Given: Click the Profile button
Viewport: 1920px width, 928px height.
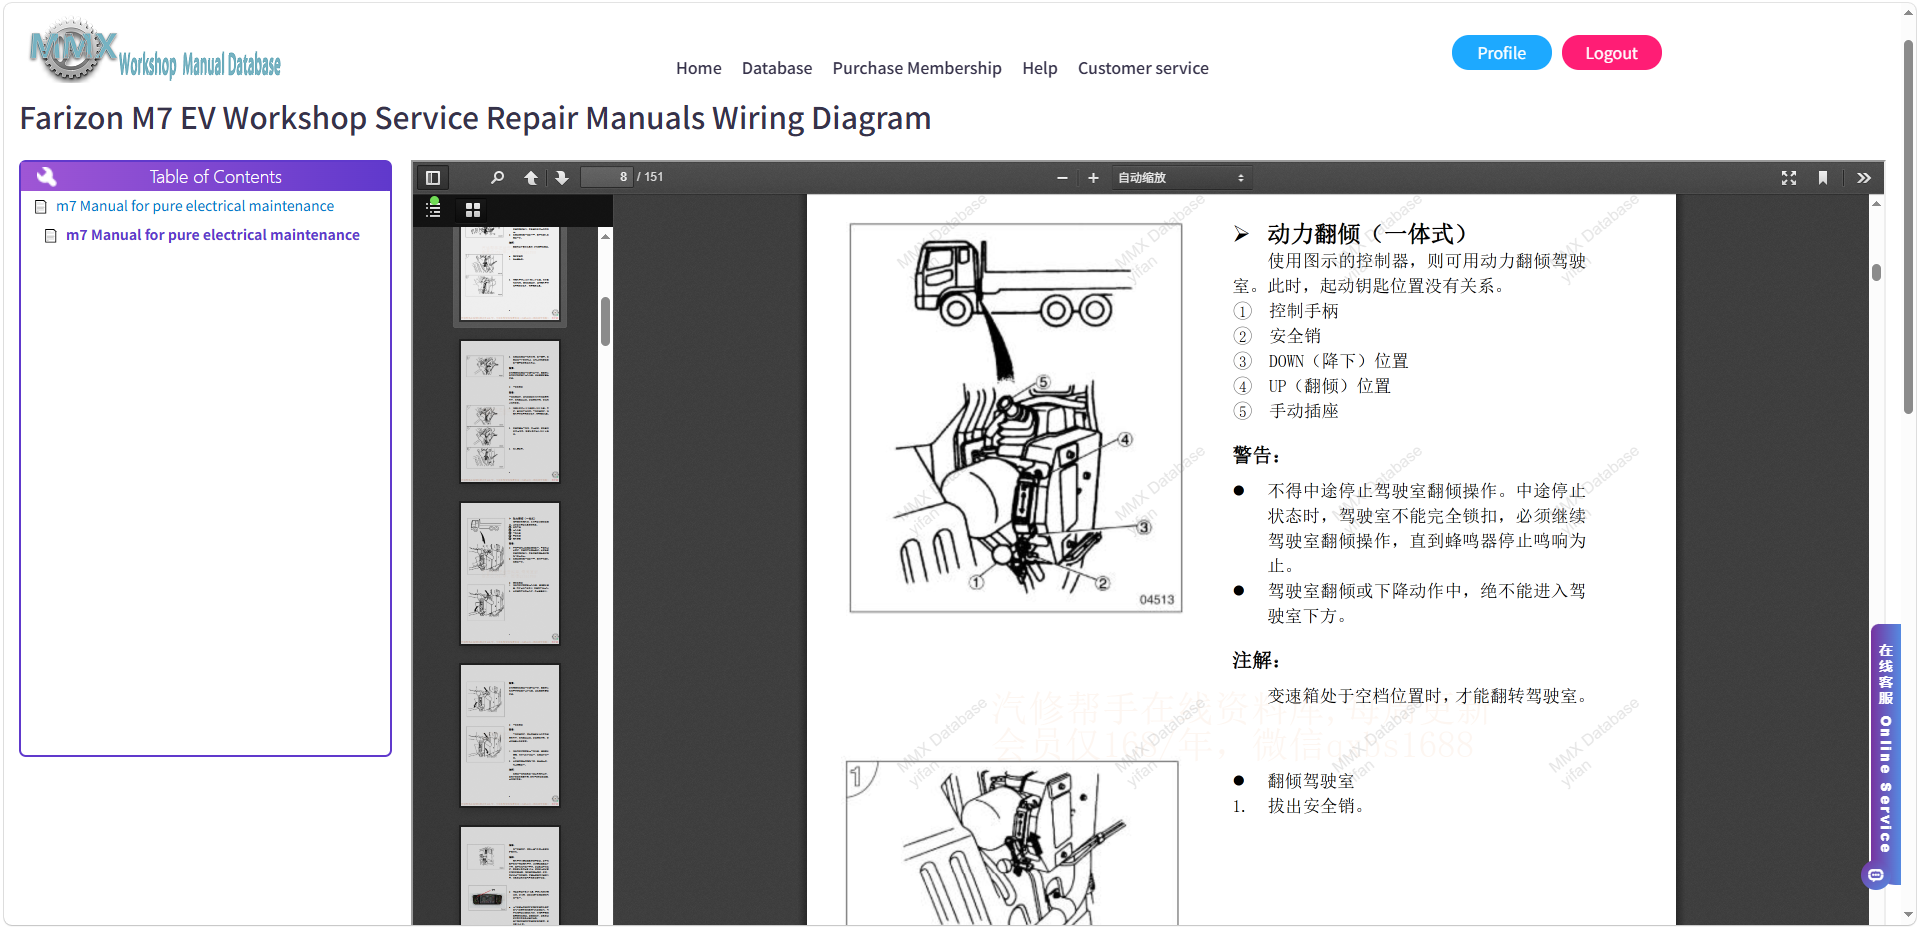Looking at the screenshot, I should [1501, 53].
